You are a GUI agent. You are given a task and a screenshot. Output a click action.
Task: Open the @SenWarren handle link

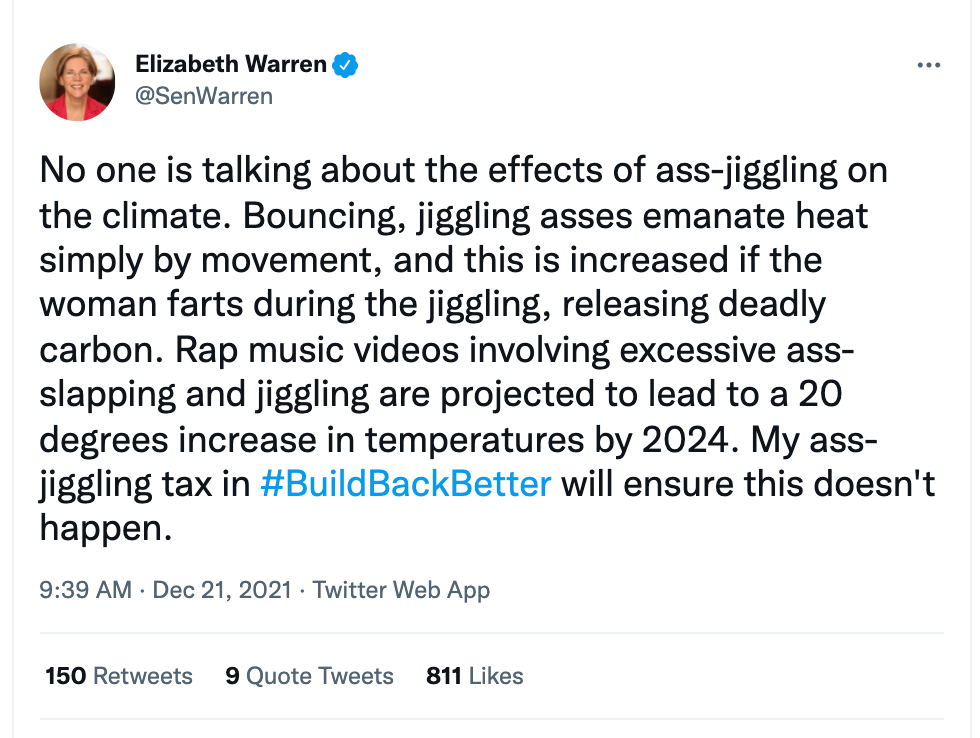(204, 96)
